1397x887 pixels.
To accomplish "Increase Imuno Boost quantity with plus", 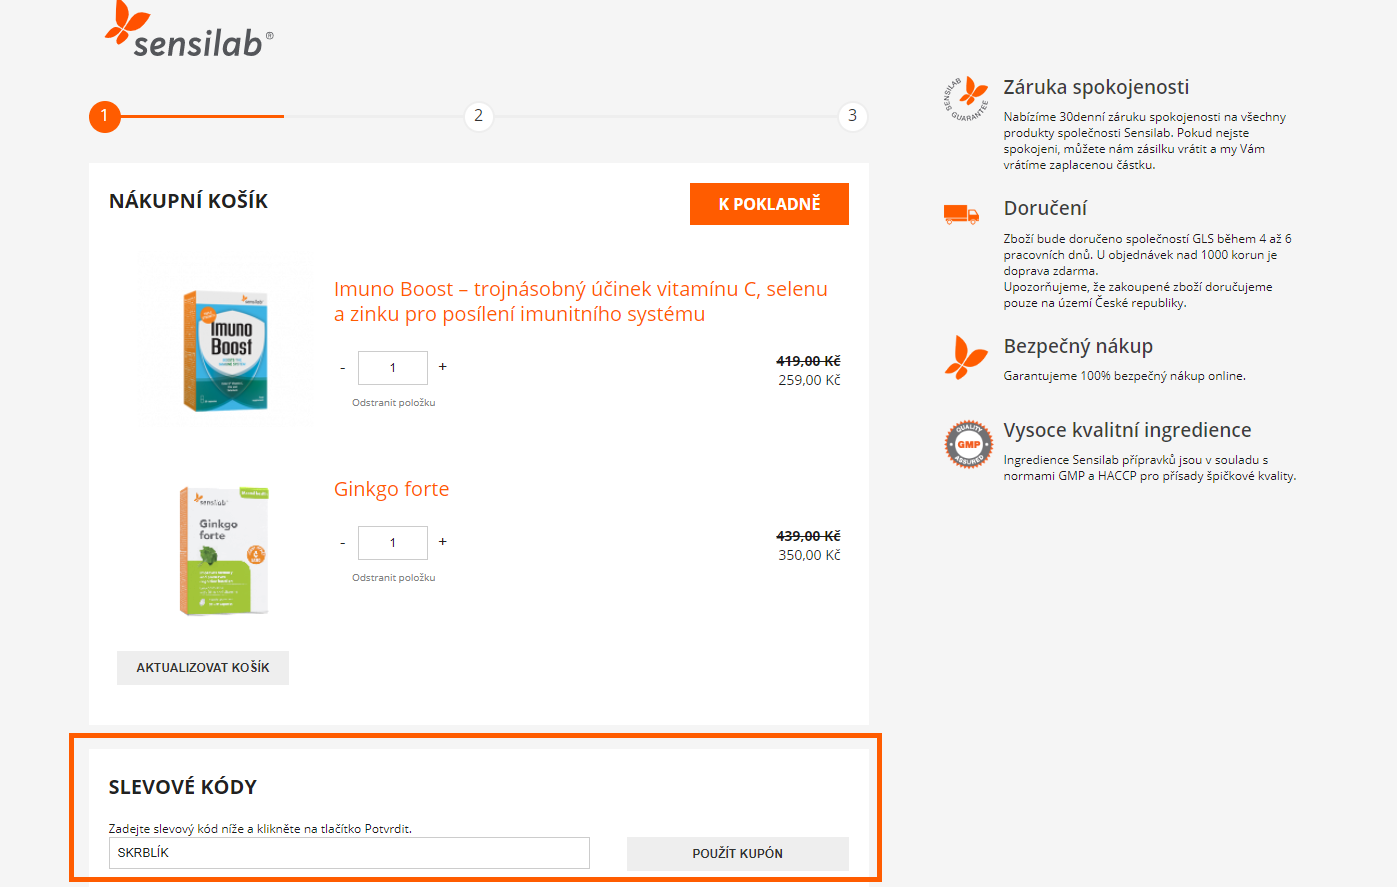I will click(x=442, y=367).
